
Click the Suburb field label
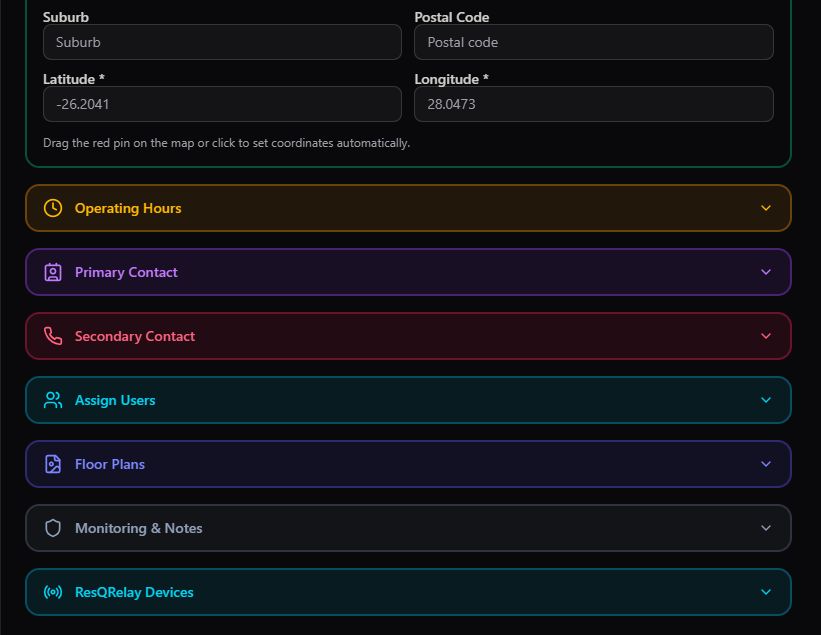[66, 17]
